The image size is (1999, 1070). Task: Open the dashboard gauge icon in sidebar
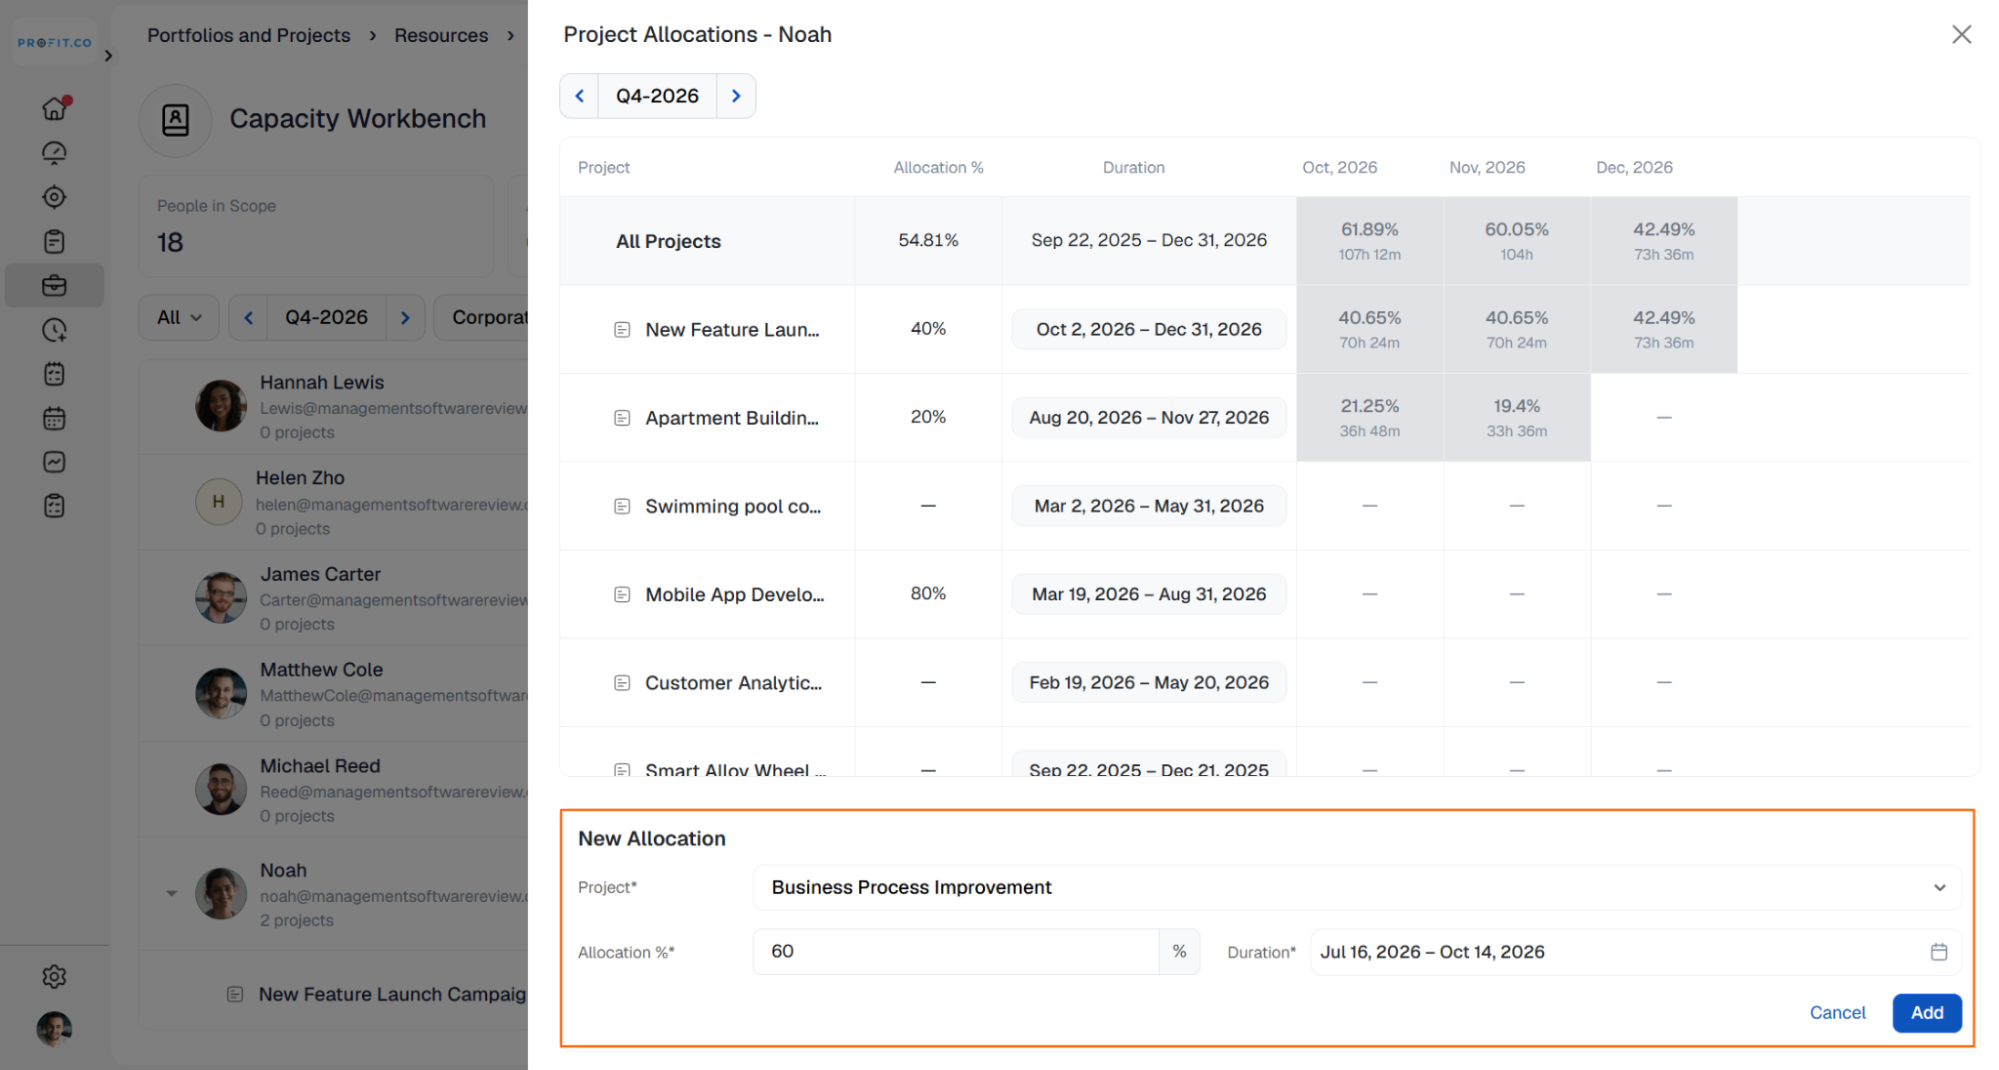pos(54,153)
